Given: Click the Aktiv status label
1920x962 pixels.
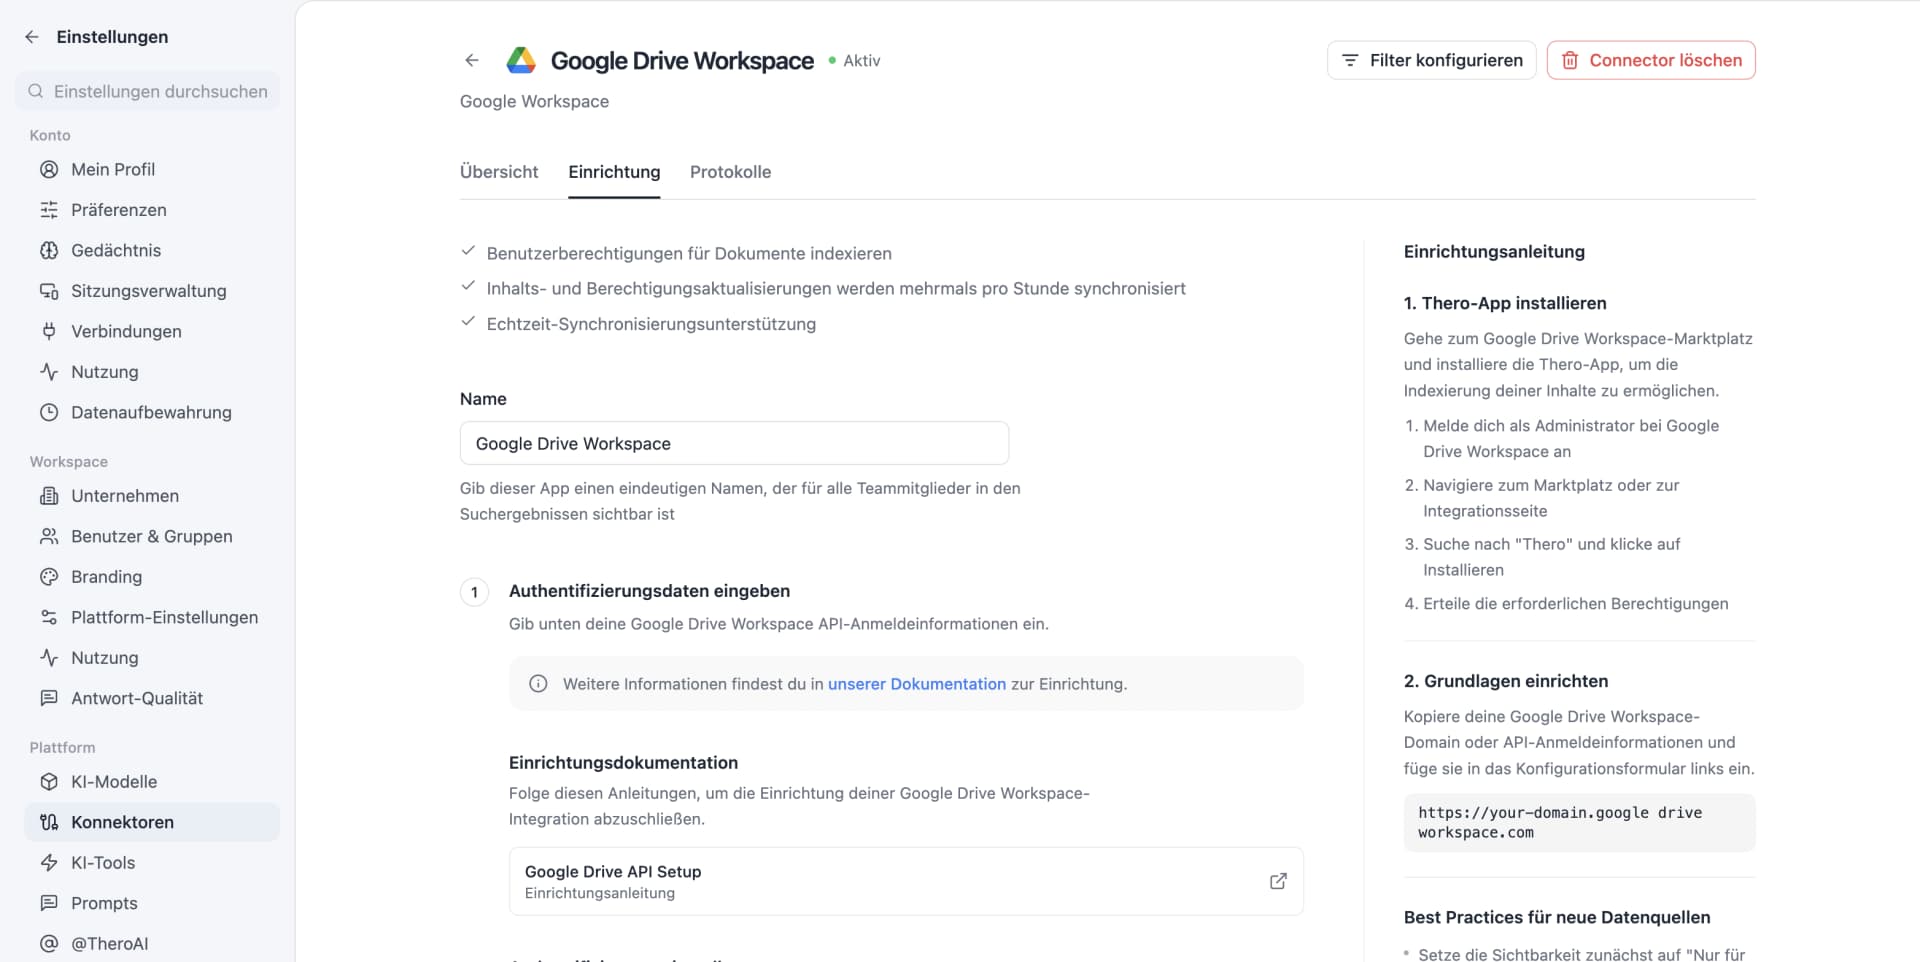Looking at the screenshot, I should click(x=861, y=60).
